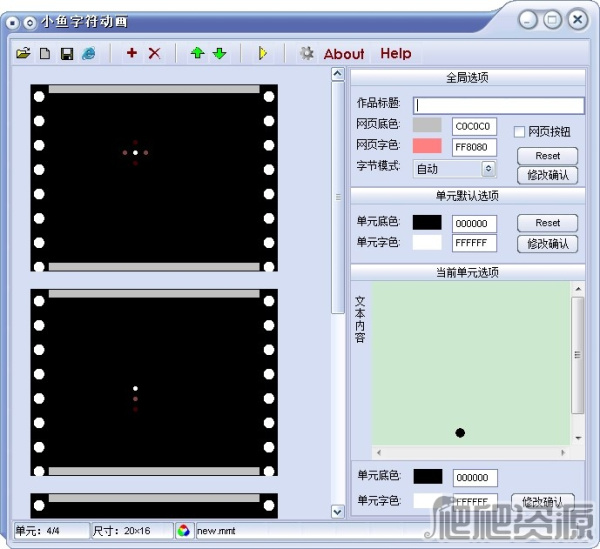Create a new blank document

point(44,54)
